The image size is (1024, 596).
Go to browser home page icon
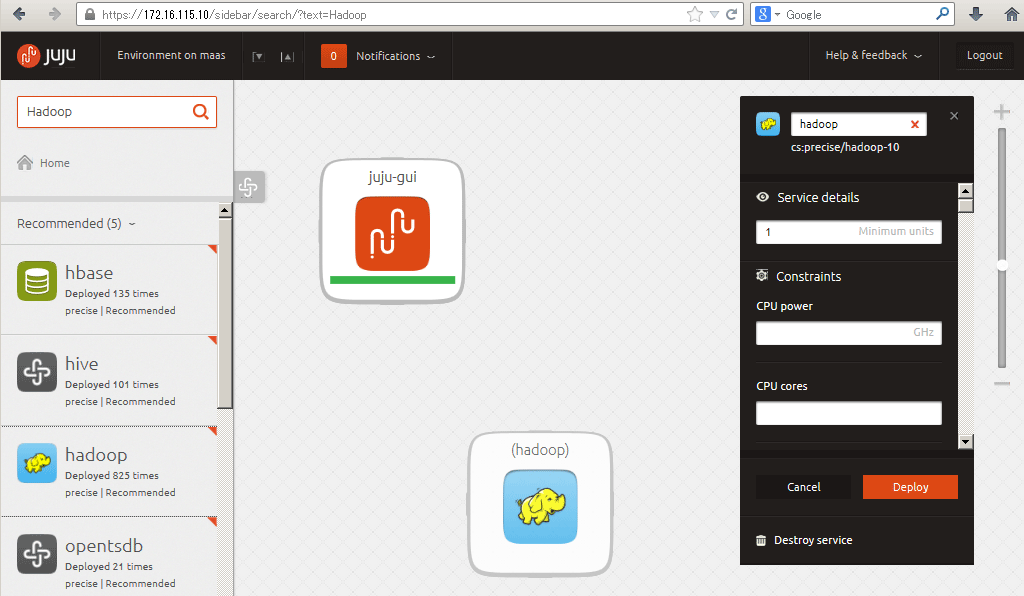pos(1012,14)
